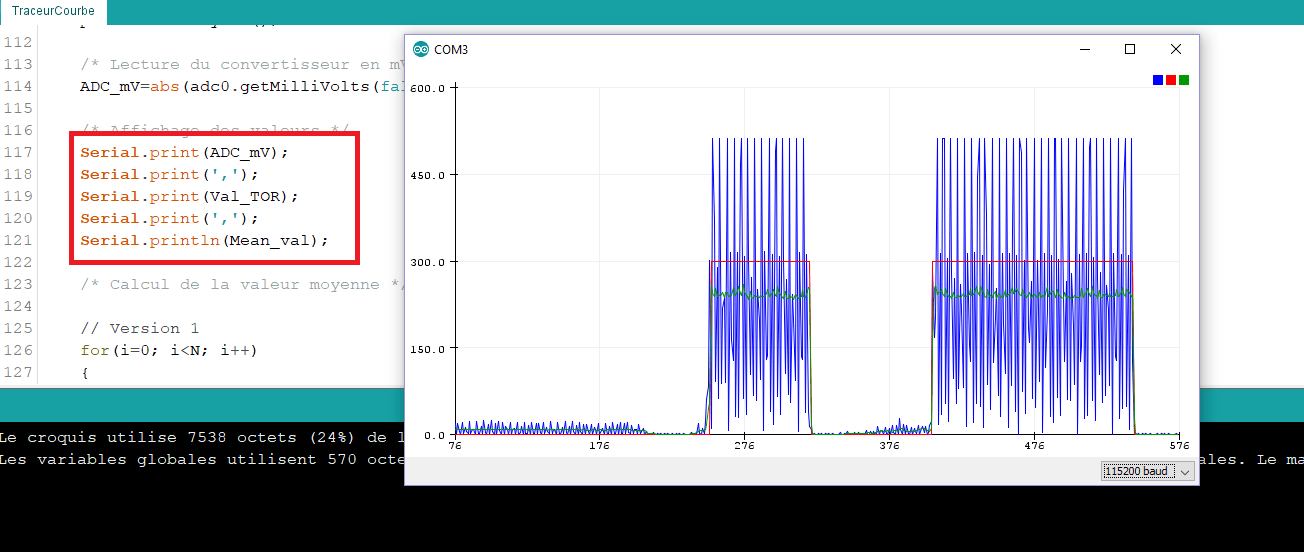Click the red legend swatch in plotter
The width and height of the screenshot is (1304, 552).
click(x=1171, y=80)
